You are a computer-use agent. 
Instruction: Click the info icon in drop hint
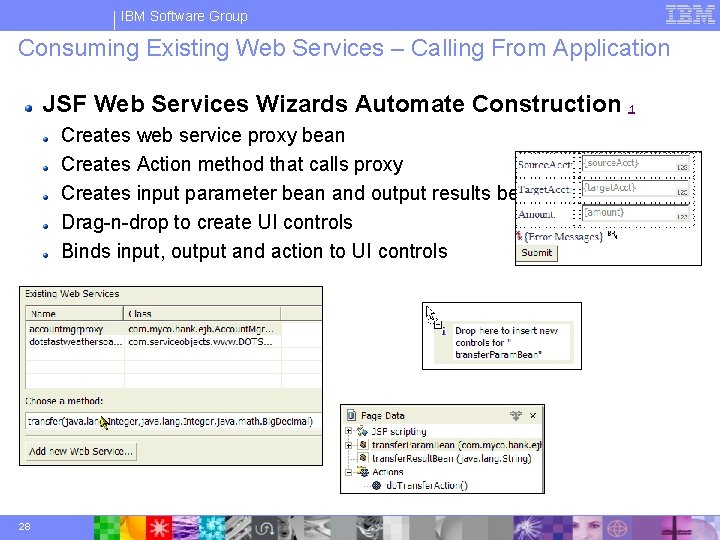point(444,332)
